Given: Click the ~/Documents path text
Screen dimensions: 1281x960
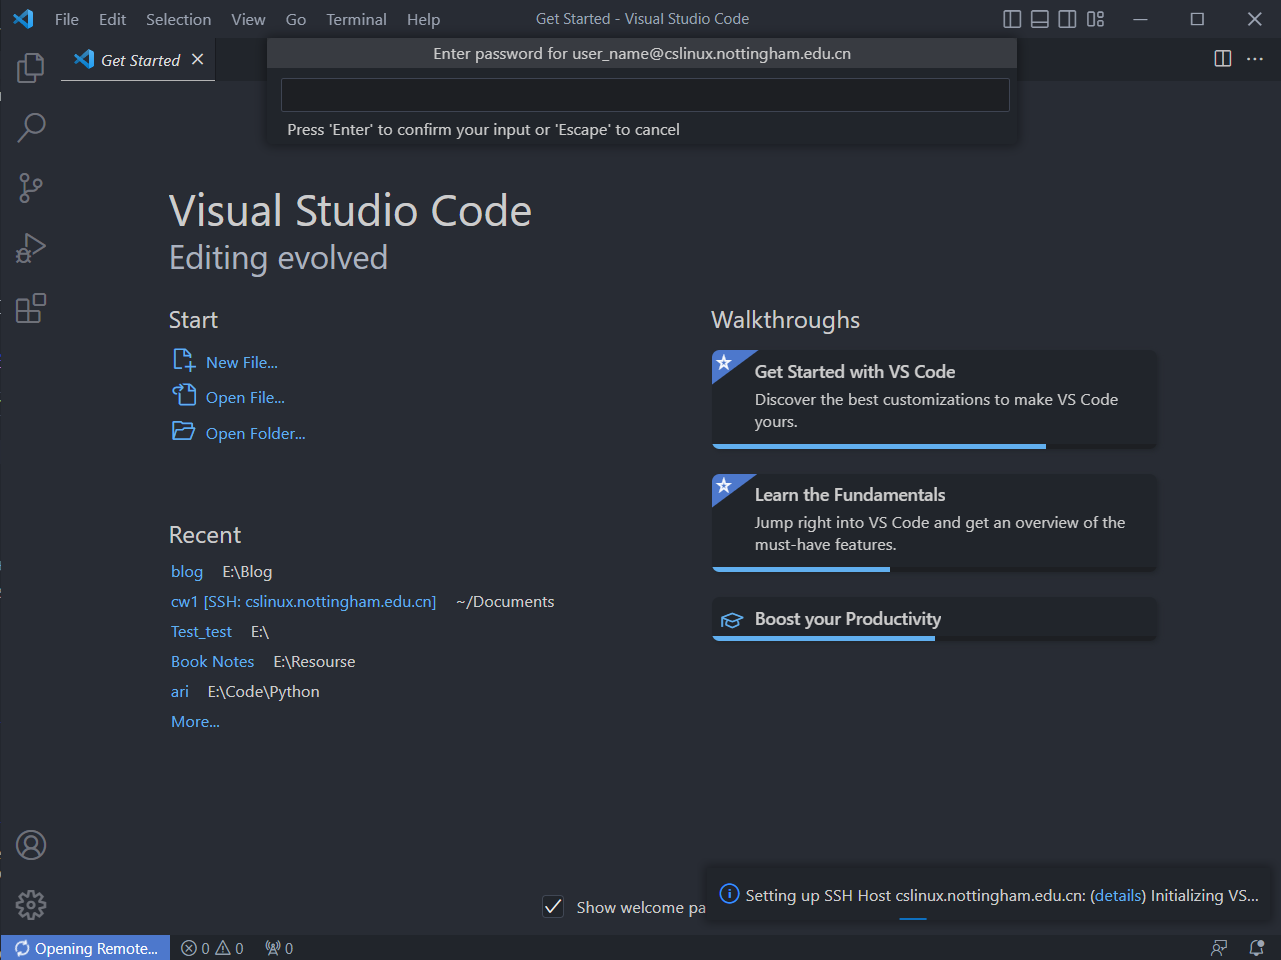Looking at the screenshot, I should pos(505,601).
